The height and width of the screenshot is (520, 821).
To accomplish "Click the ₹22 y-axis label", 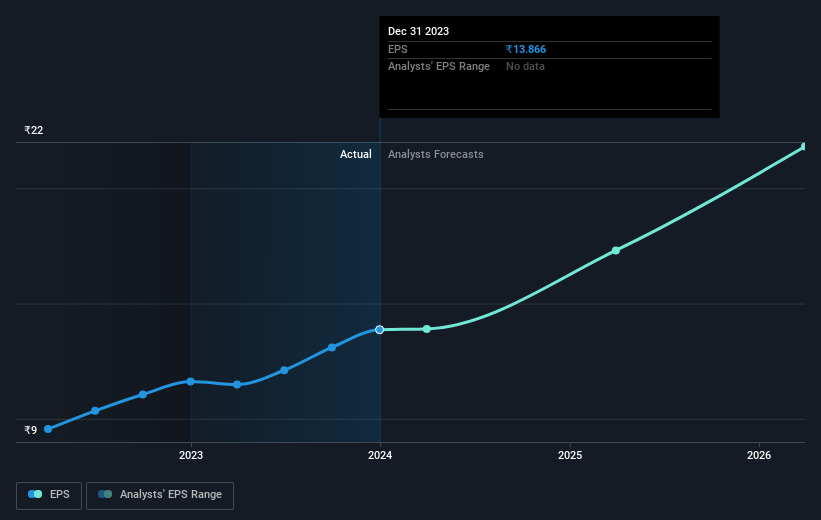I will [34, 130].
